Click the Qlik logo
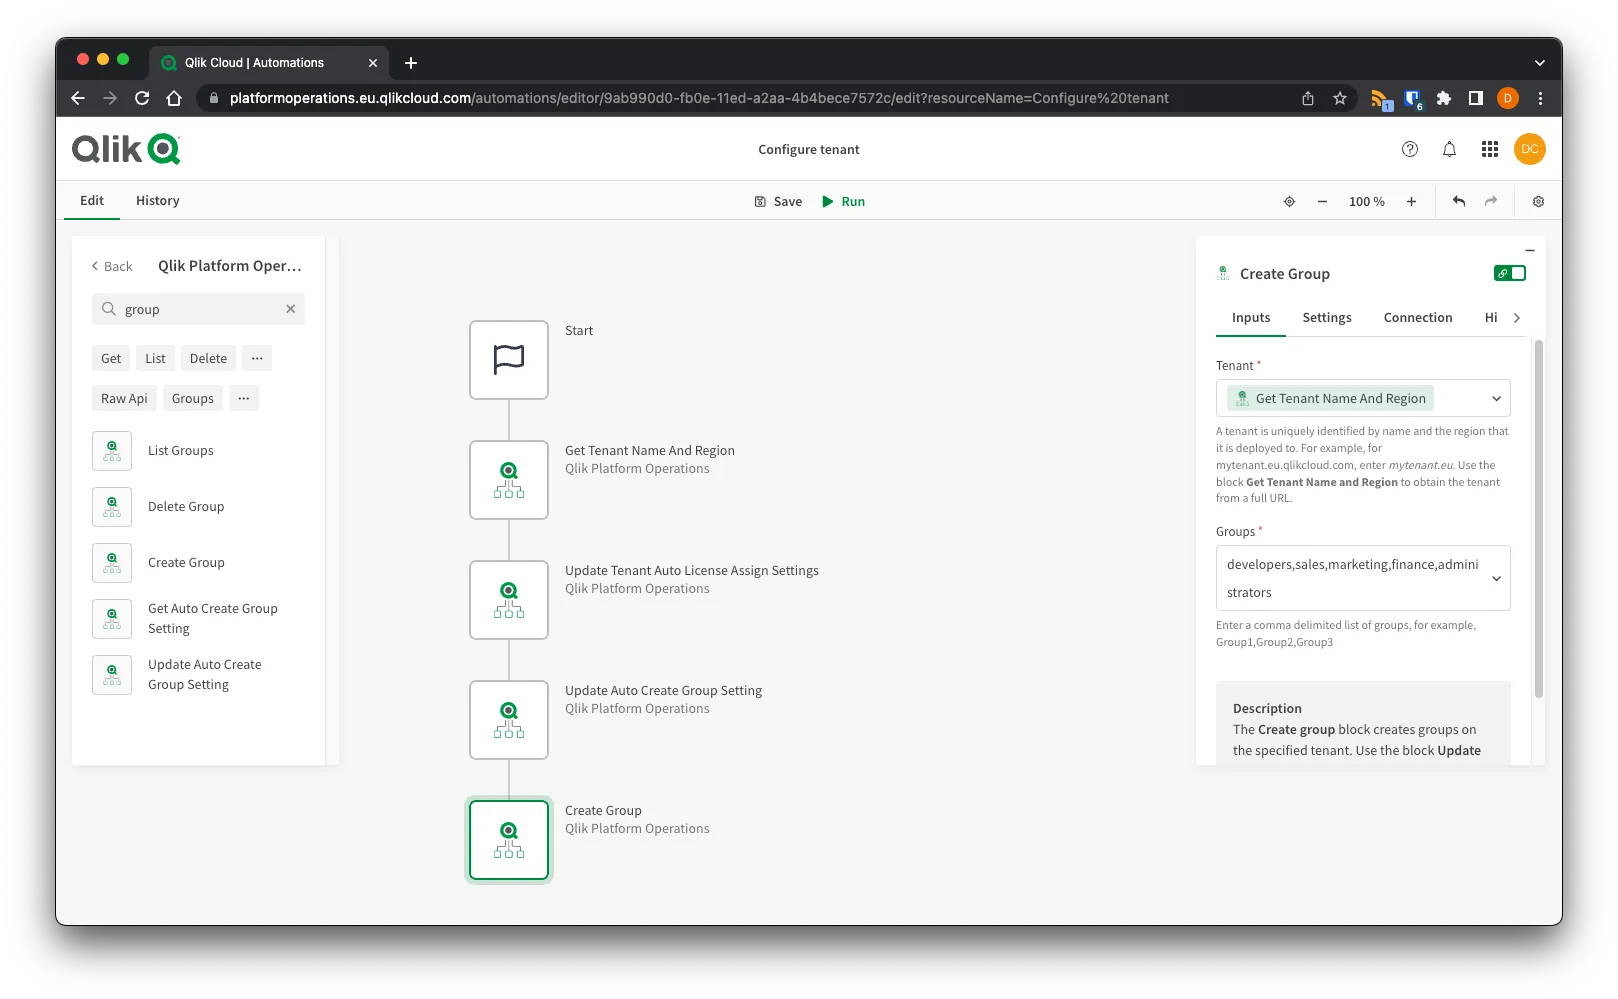 tap(124, 148)
